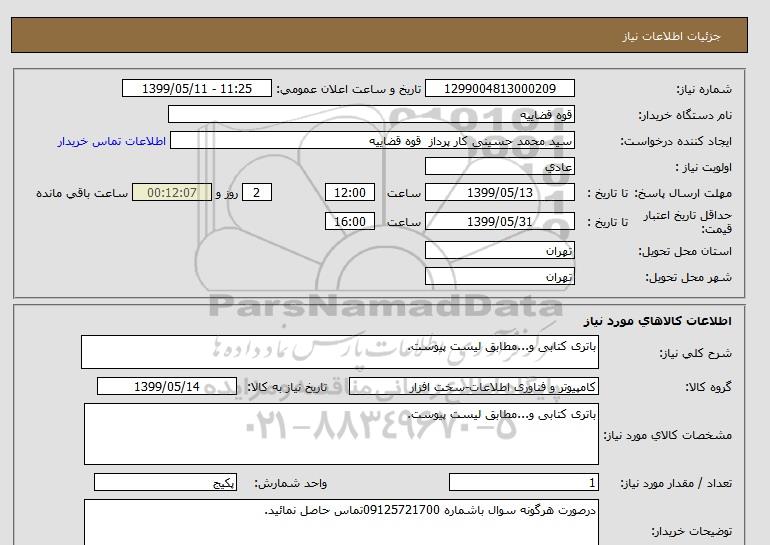Select the need number field 1299004813000209
Image resolution: width=770 pixels, height=545 pixels.
click(499, 88)
